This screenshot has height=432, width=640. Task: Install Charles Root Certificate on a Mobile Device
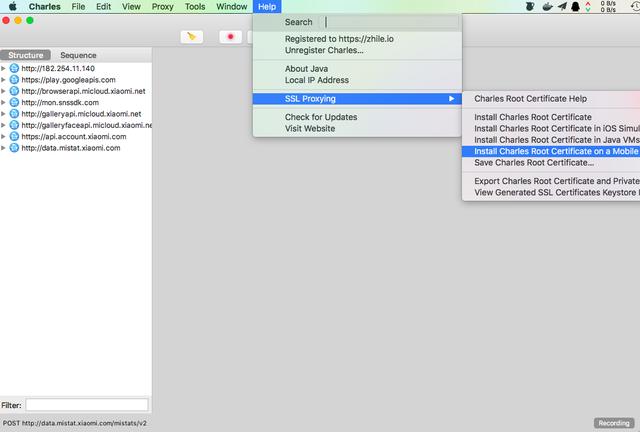click(x=551, y=151)
